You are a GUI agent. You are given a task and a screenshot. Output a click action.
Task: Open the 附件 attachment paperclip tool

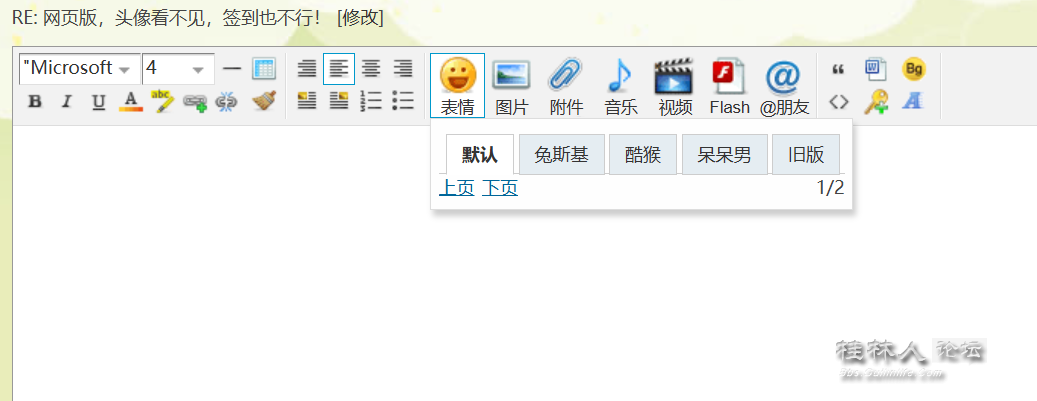click(566, 85)
